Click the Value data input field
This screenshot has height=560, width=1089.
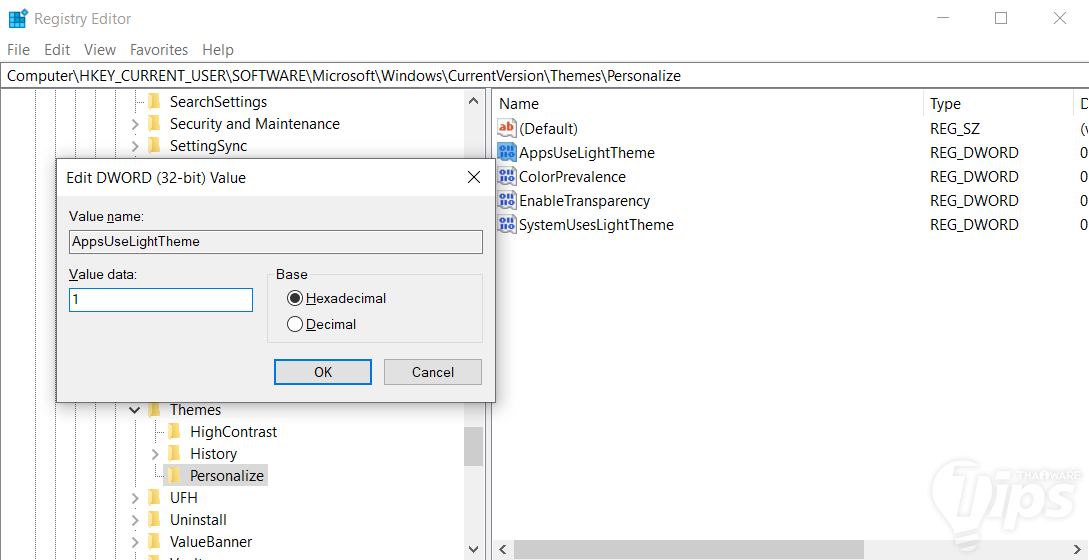[x=161, y=300]
